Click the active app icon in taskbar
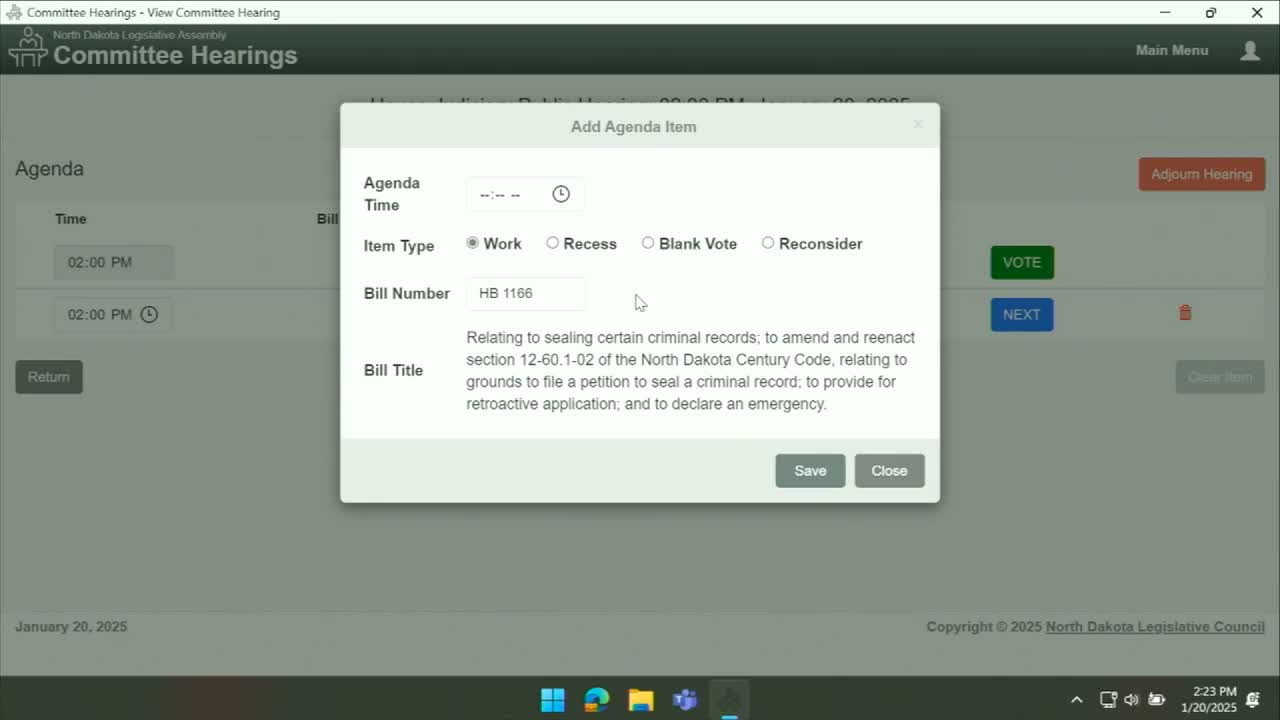 729,699
